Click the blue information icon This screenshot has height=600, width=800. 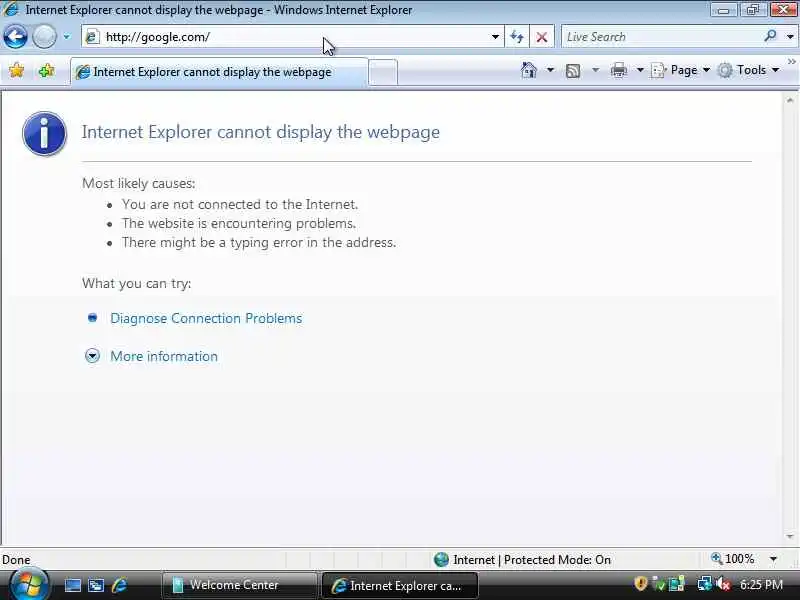pos(44,134)
